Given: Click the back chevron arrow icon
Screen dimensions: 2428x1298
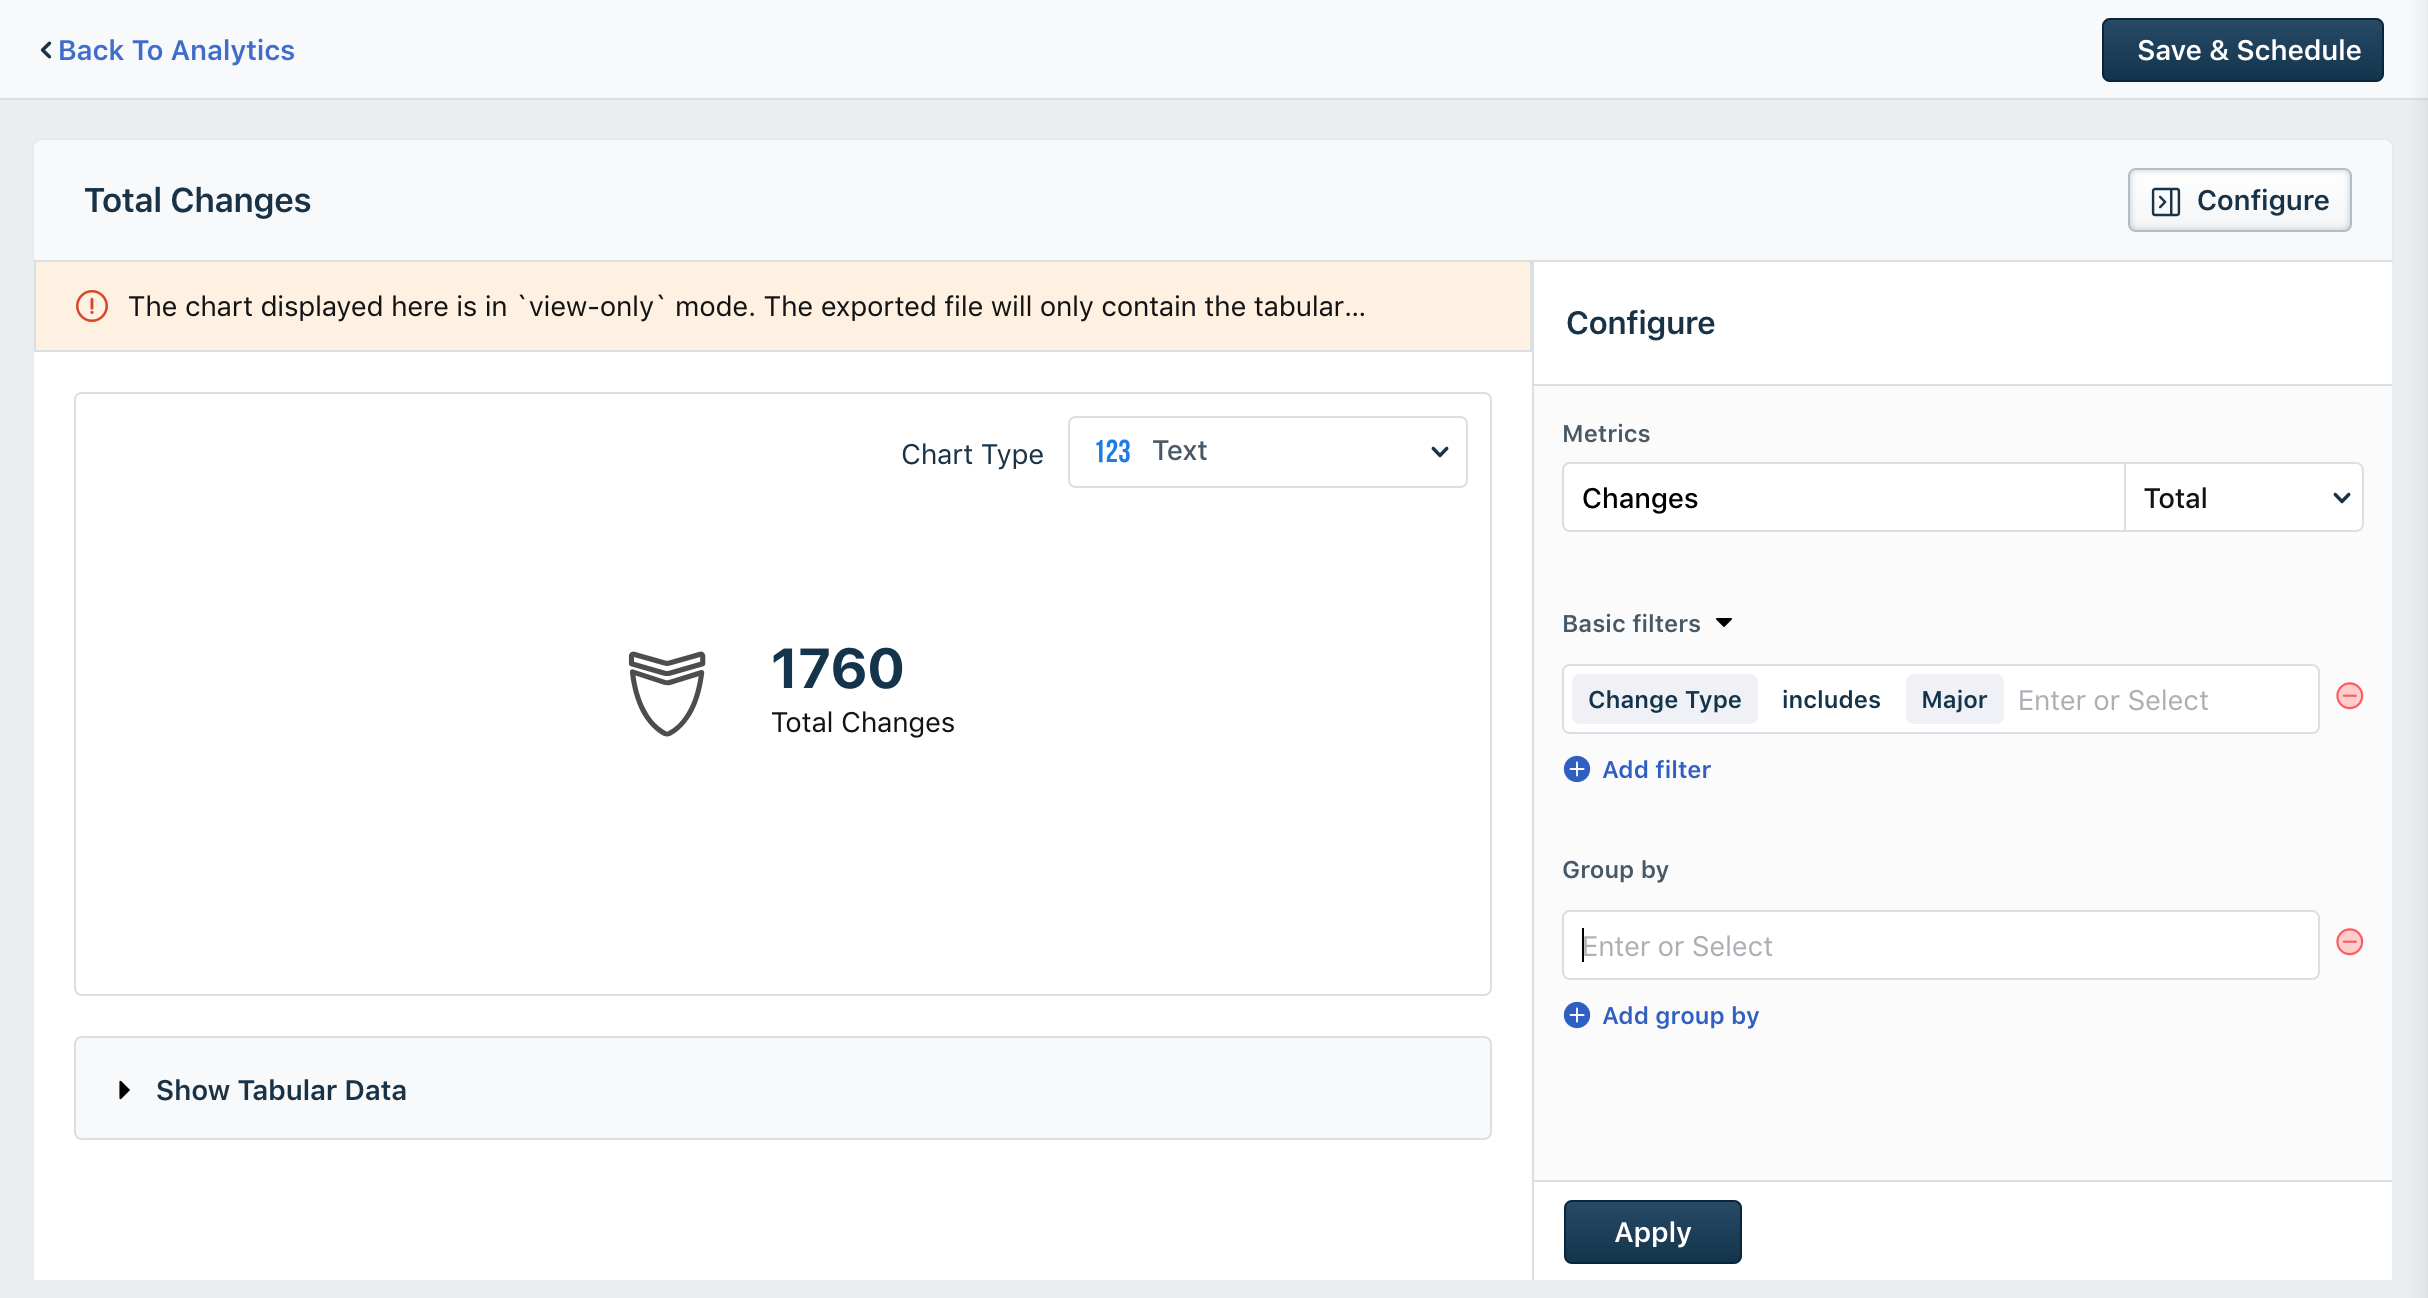Looking at the screenshot, I should (46, 50).
